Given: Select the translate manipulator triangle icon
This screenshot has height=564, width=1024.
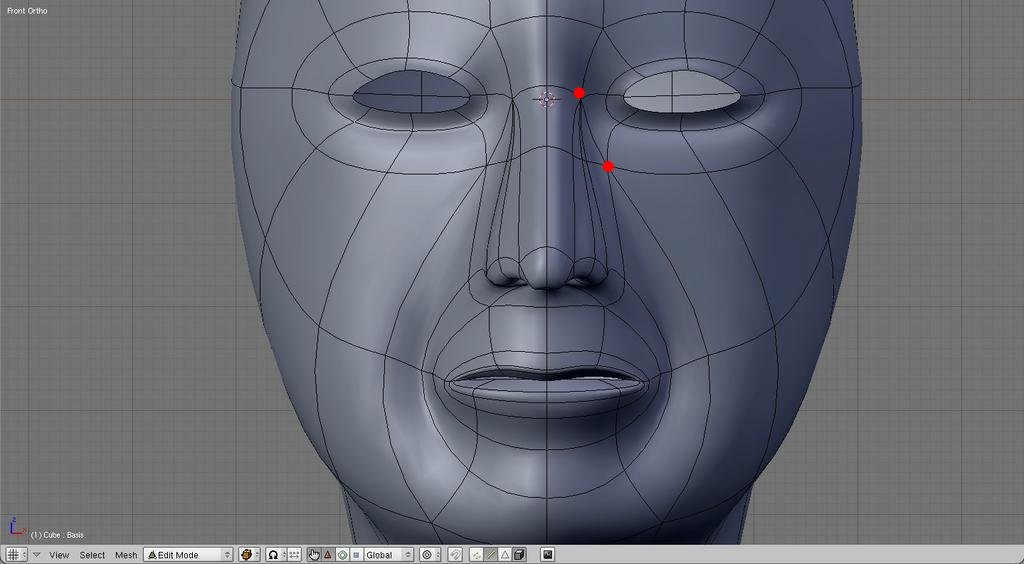Looking at the screenshot, I should pos(328,554).
